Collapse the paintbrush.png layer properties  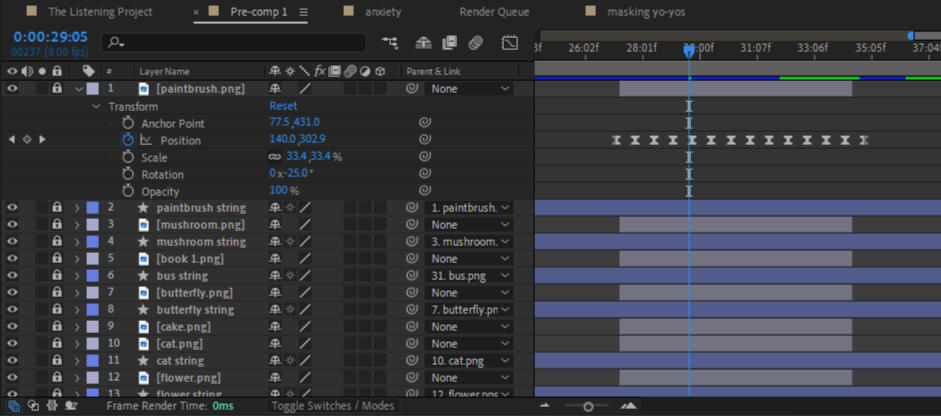tap(78, 89)
